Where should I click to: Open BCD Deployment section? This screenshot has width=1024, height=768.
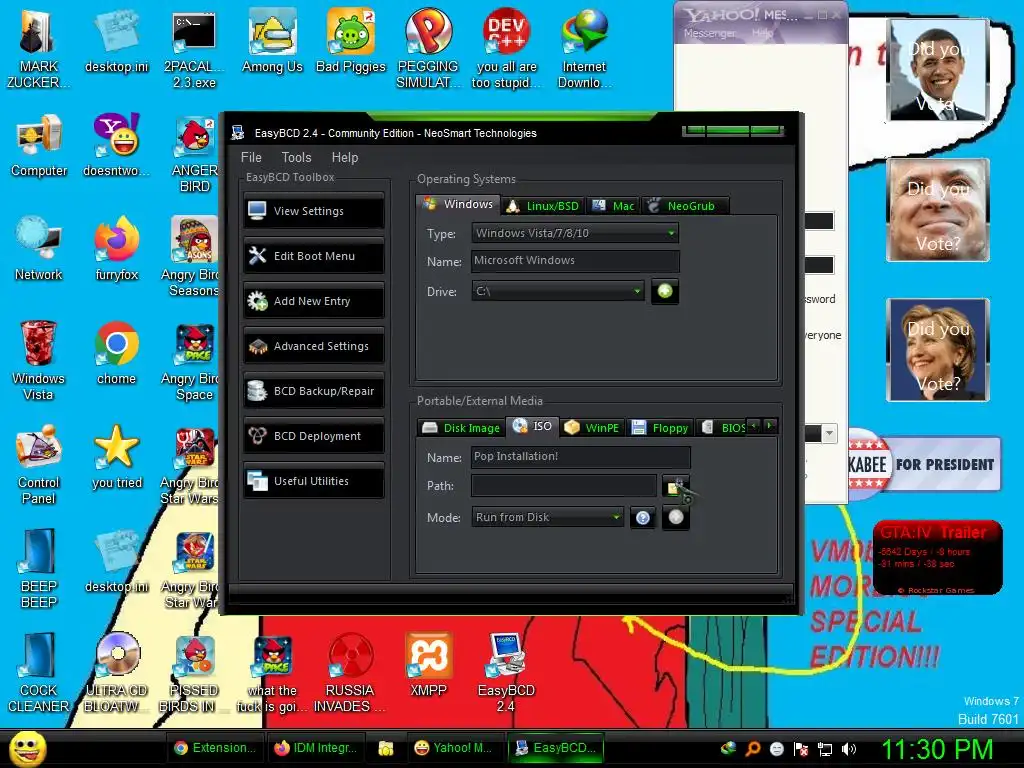tap(313, 436)
